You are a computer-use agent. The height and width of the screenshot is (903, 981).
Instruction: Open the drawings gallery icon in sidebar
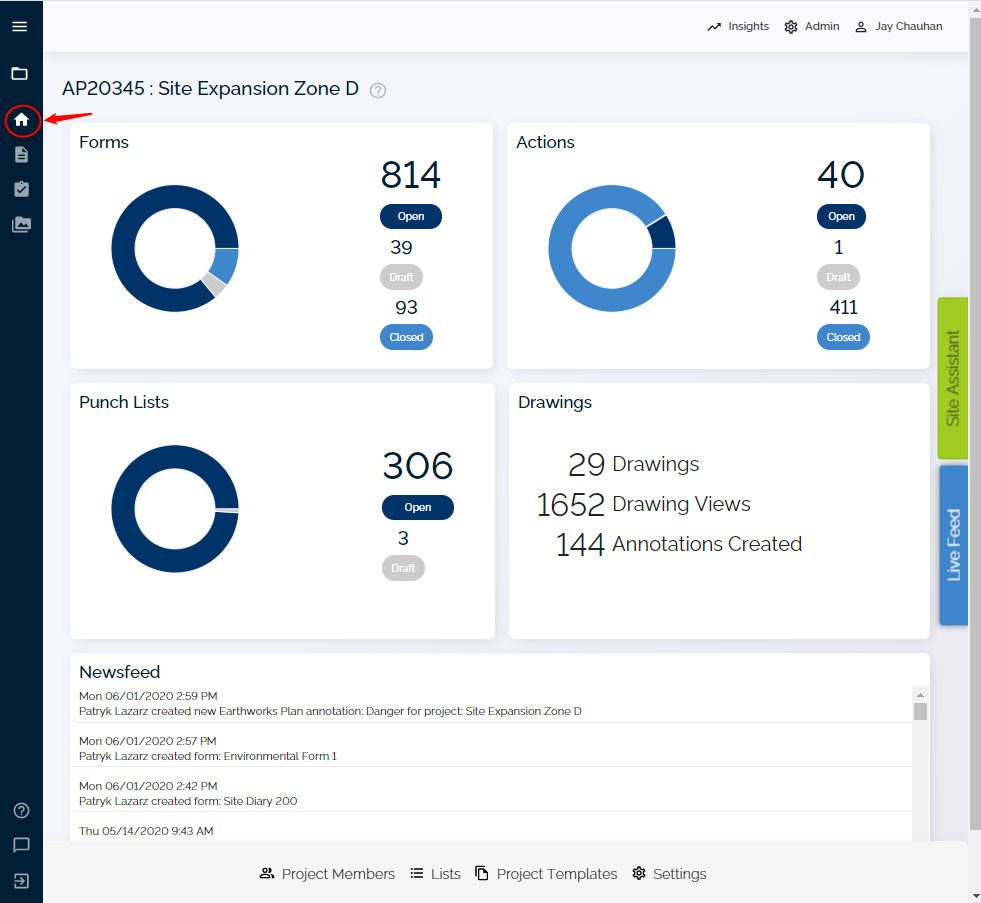pyautogui.click(x=21, y=225)
